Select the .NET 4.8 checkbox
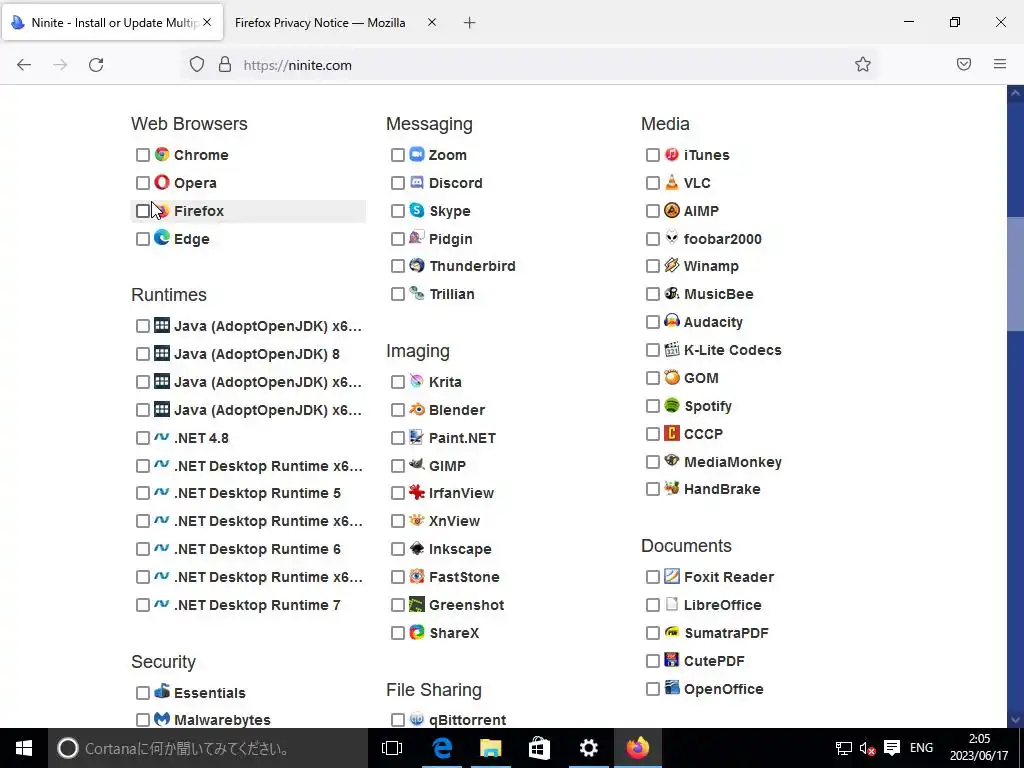Screen dimensions: 1024x768 pos(143,438)
